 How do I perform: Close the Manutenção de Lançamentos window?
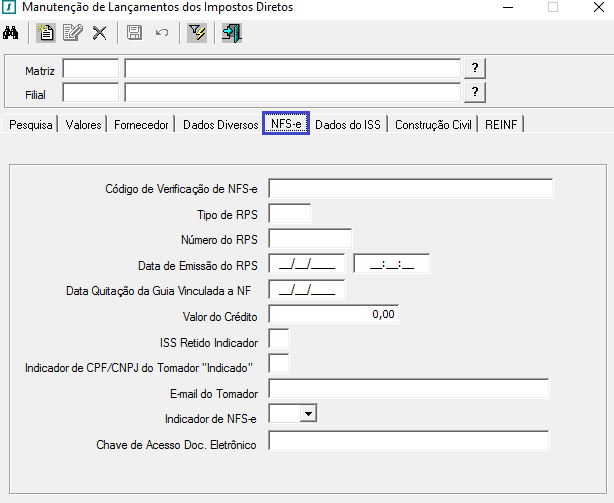pyautogui.click(x=599, y=7)
